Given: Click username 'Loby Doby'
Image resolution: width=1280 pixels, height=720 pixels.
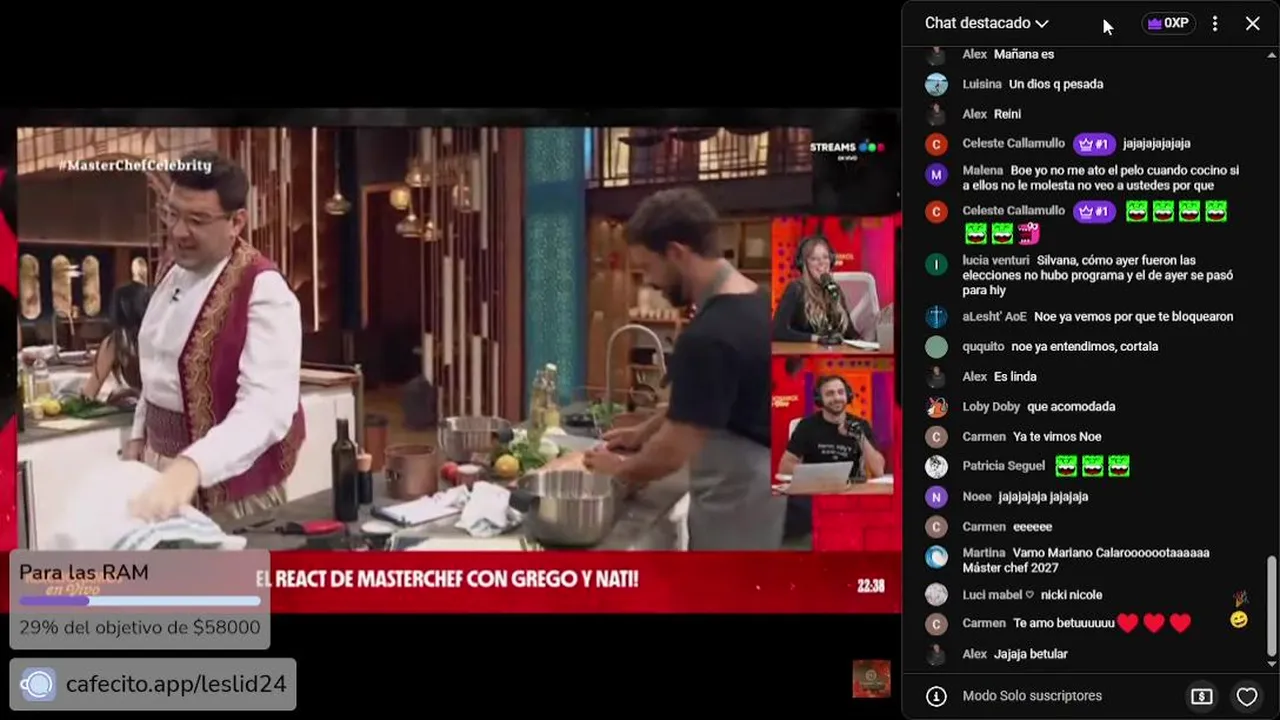Looking at the screenshot, I should click(x=991, y=406).
